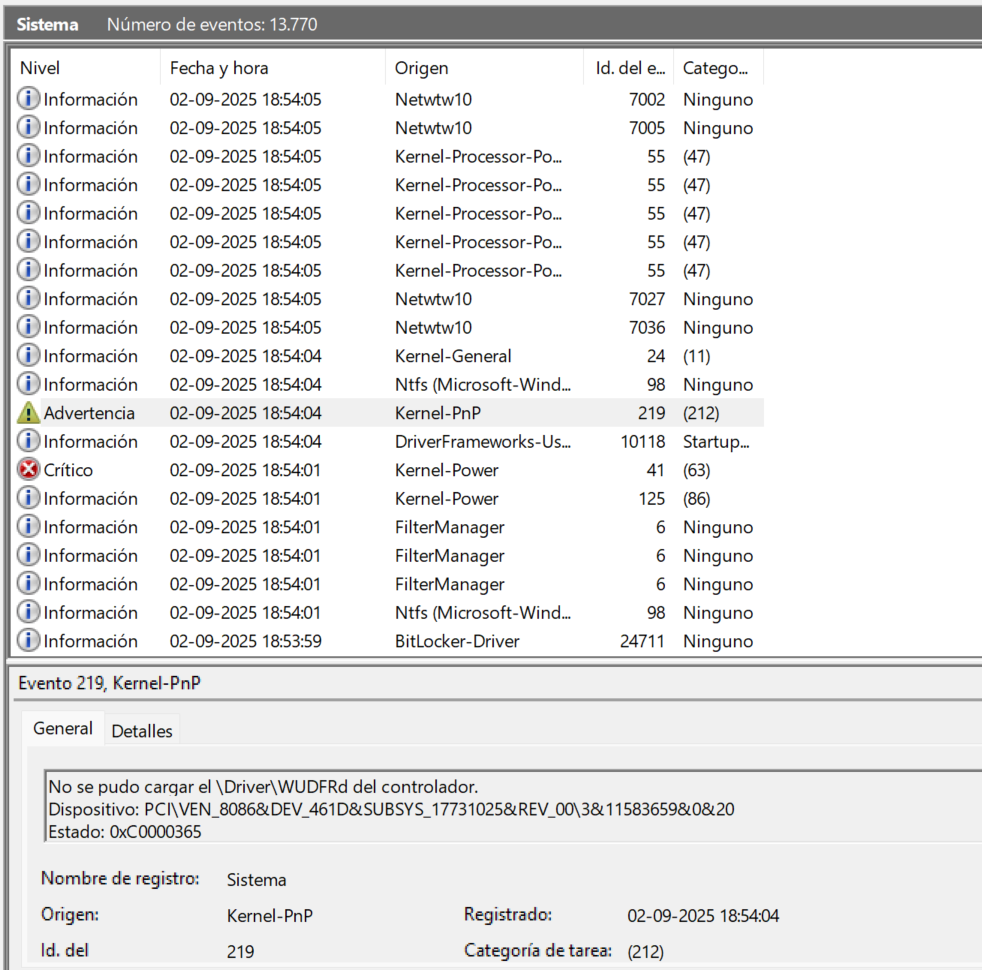Image resolution: width=982 pixels, height=970 pixels.
Task: Click the (86) category cell
Action: (696, 499)
